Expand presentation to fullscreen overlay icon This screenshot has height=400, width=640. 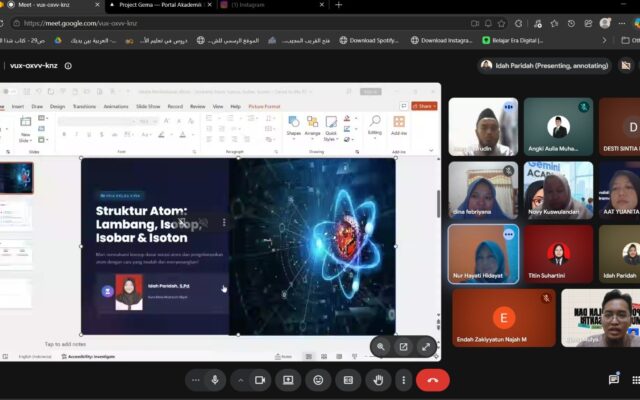(x=426, y=347)
